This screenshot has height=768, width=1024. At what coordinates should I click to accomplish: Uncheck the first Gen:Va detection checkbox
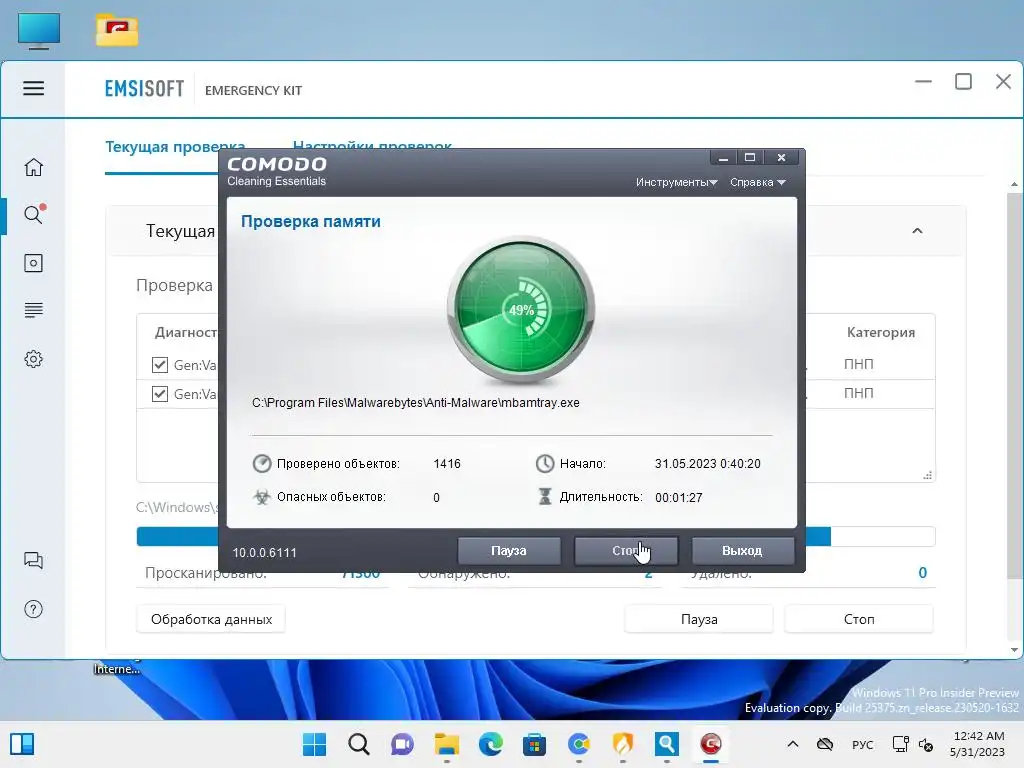(160, 364)
